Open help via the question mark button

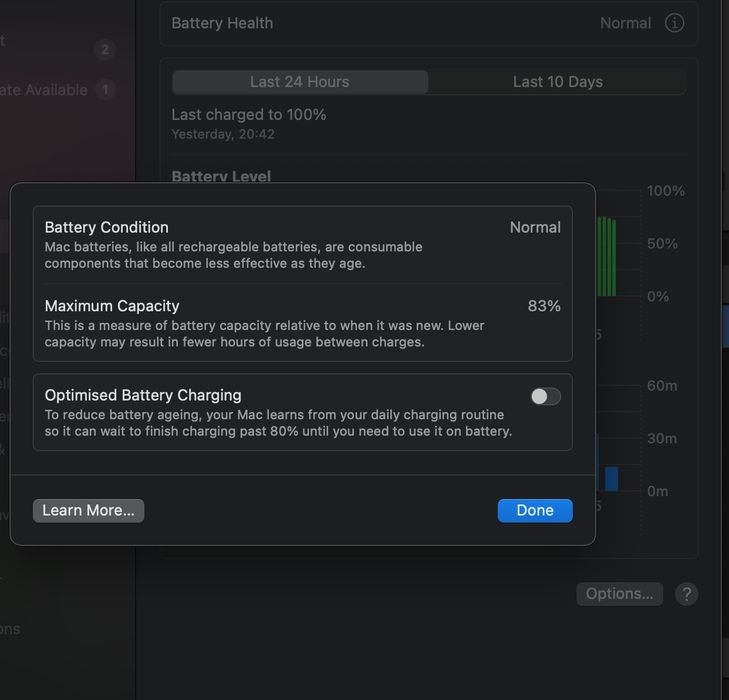click(x=686, y=594)
